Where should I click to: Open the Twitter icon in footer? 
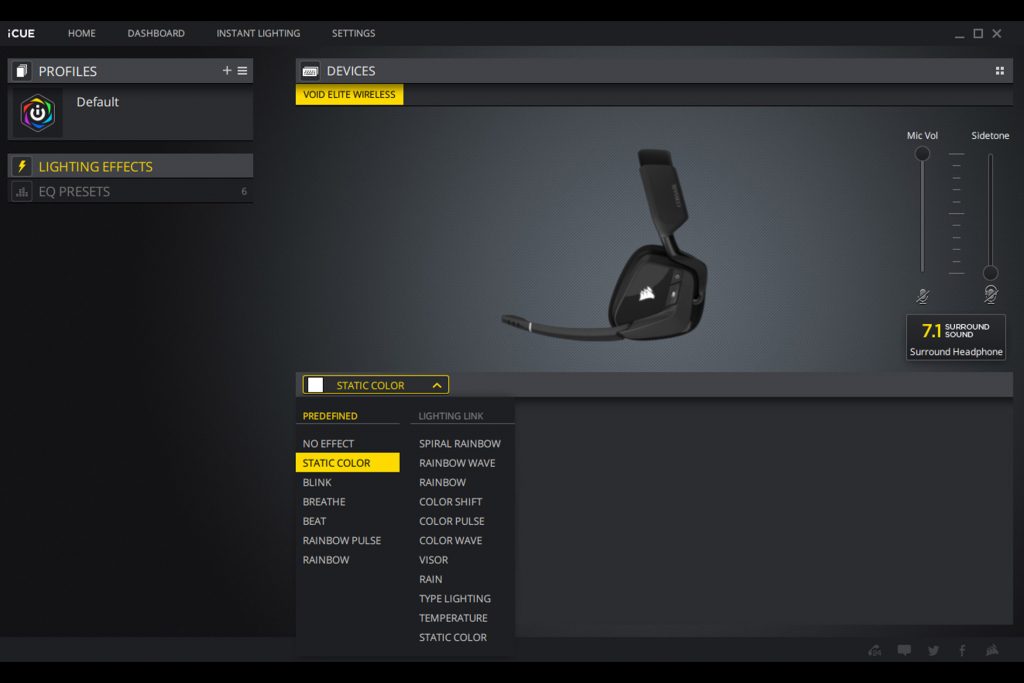coord(933,650)
